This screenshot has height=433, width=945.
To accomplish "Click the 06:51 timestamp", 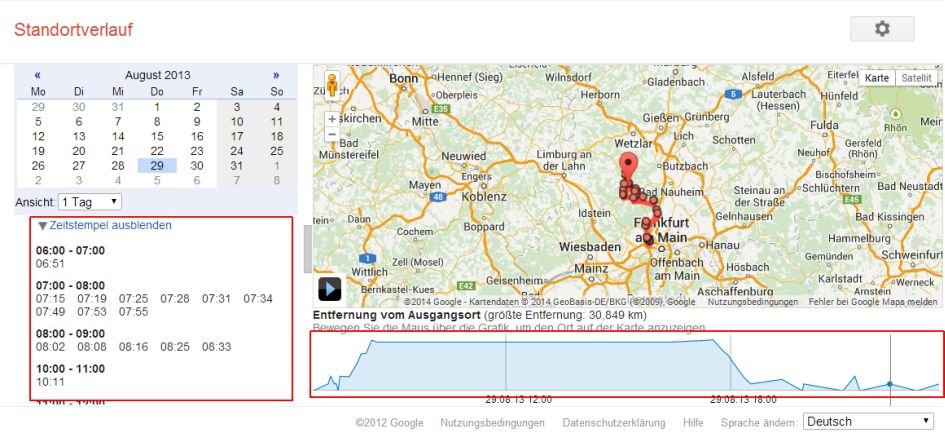I will (x=50, y=264).
